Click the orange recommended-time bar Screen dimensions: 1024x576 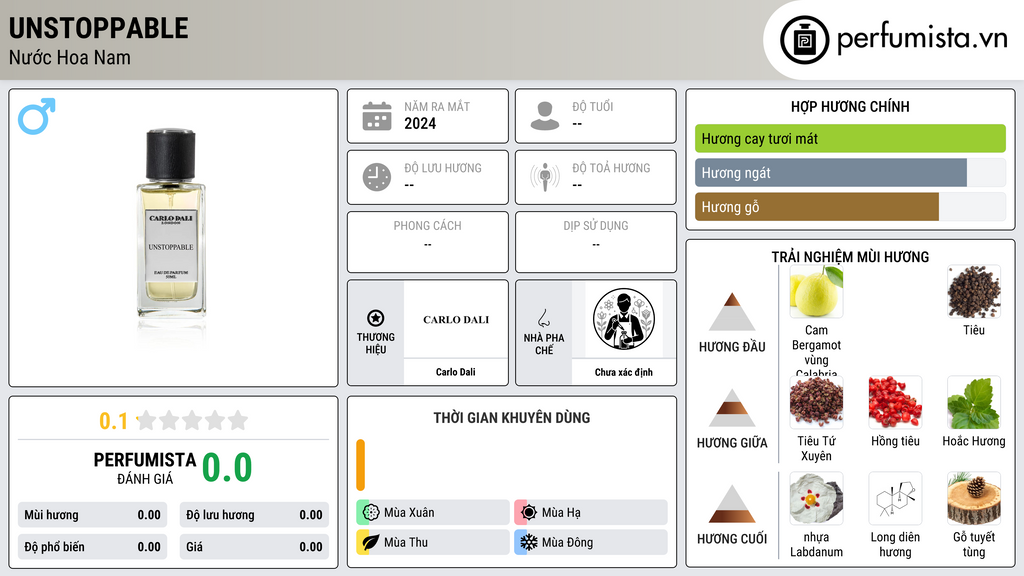click(x=360, y=465)
